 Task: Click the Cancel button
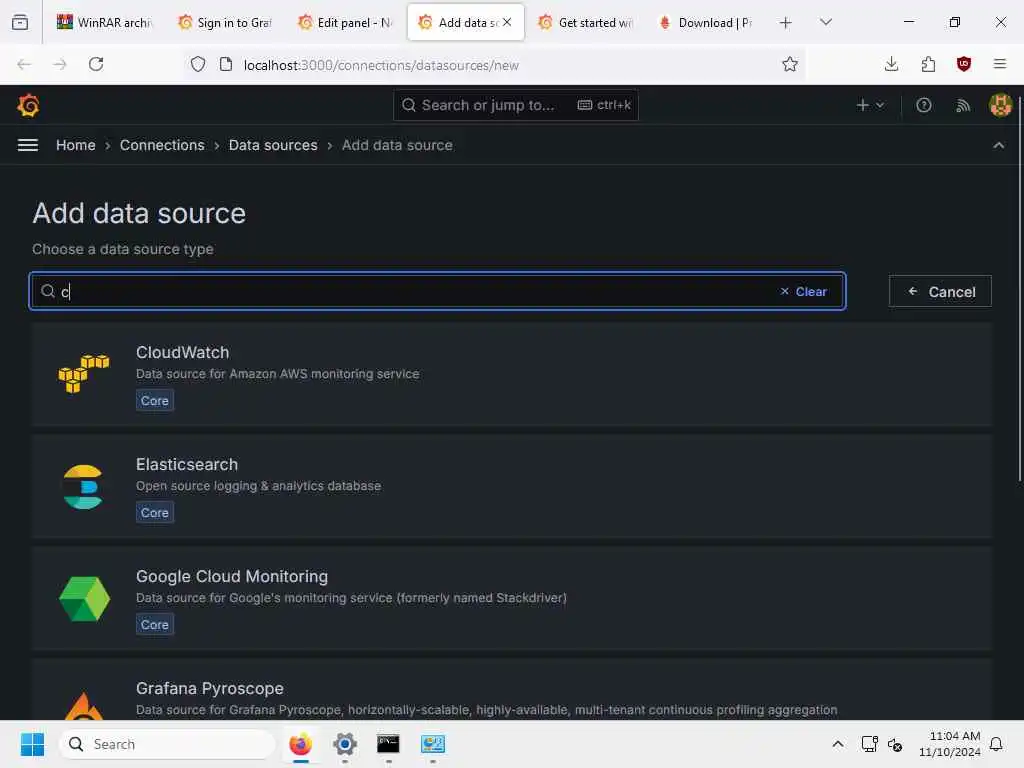[940, 291]
